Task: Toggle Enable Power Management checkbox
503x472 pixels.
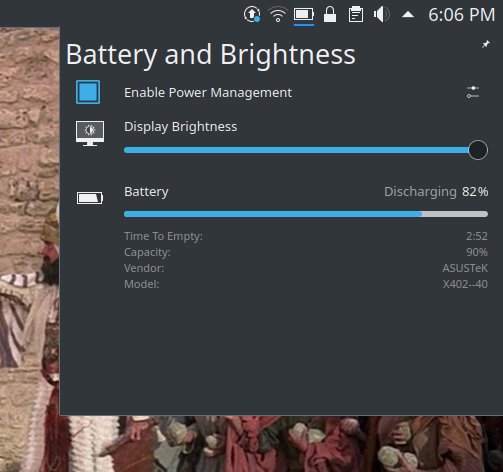Action: [x=88, y=92]
